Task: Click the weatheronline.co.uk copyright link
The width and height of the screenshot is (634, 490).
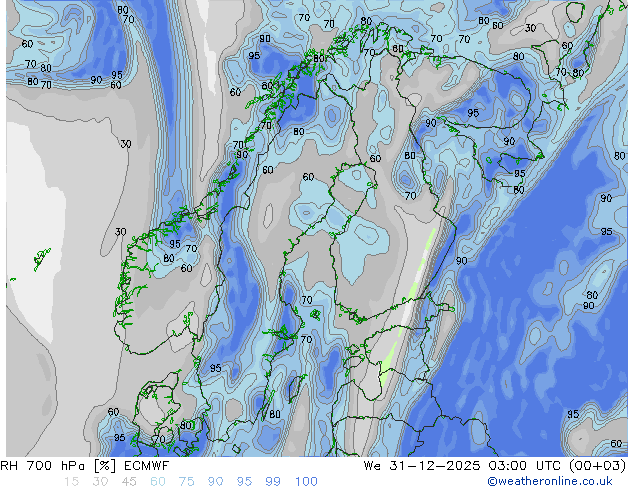Action: [550, 481]
